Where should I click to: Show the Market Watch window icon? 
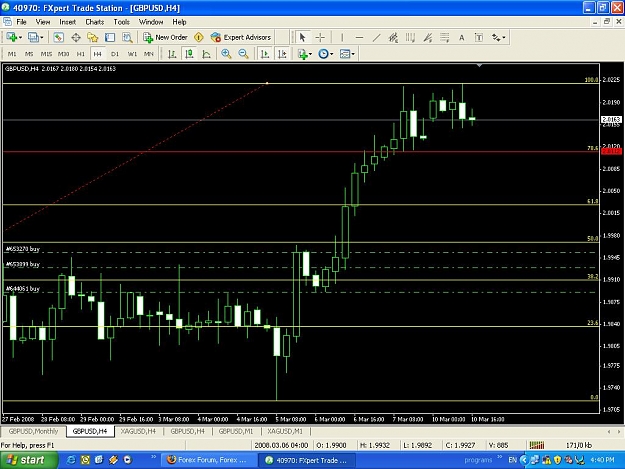click(59, 37)
